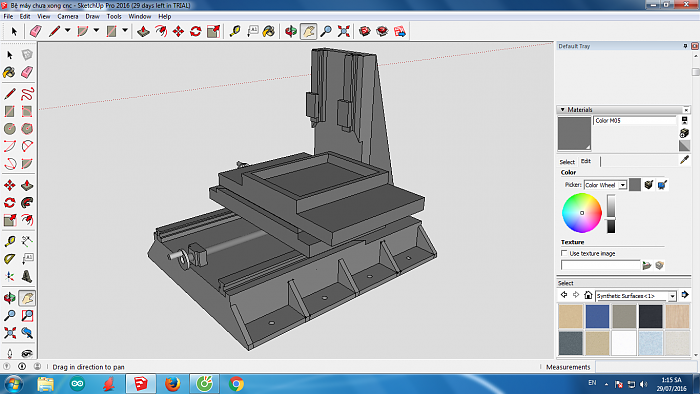Image resolution: width=700 pixels, height=394 pixels.
Task: Open Extension Warehouse from top toolbar
Action: point(382,31)
